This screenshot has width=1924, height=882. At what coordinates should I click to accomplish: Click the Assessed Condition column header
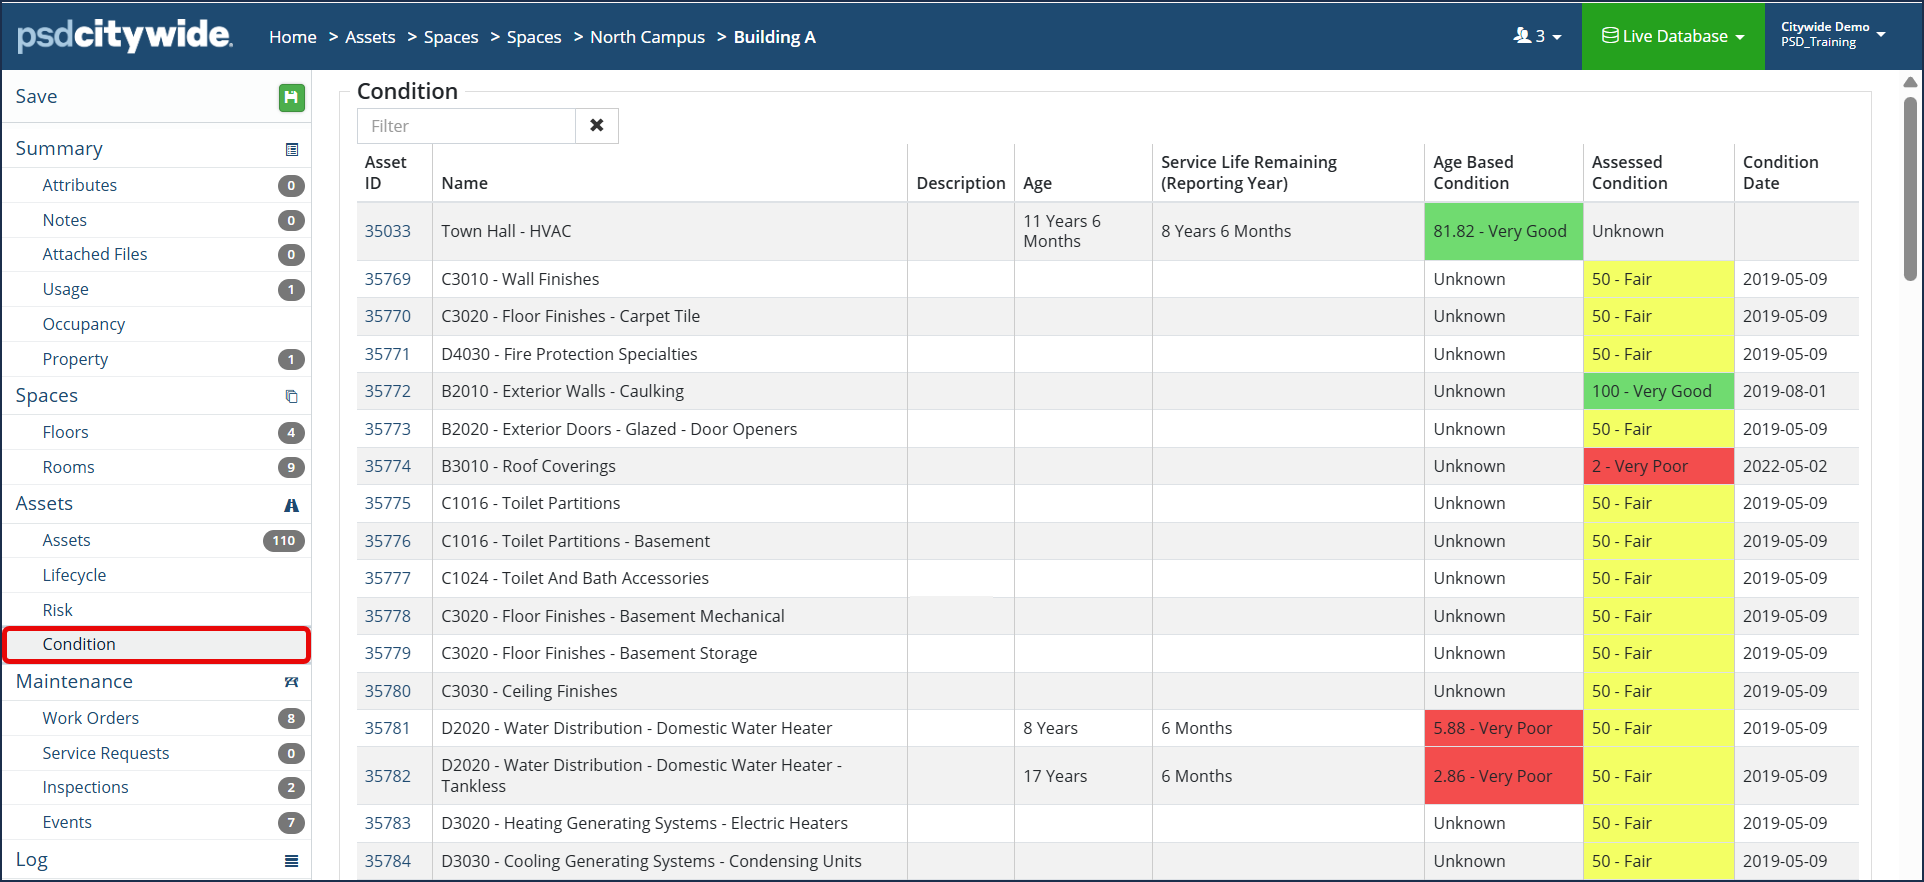point(1629,173)
